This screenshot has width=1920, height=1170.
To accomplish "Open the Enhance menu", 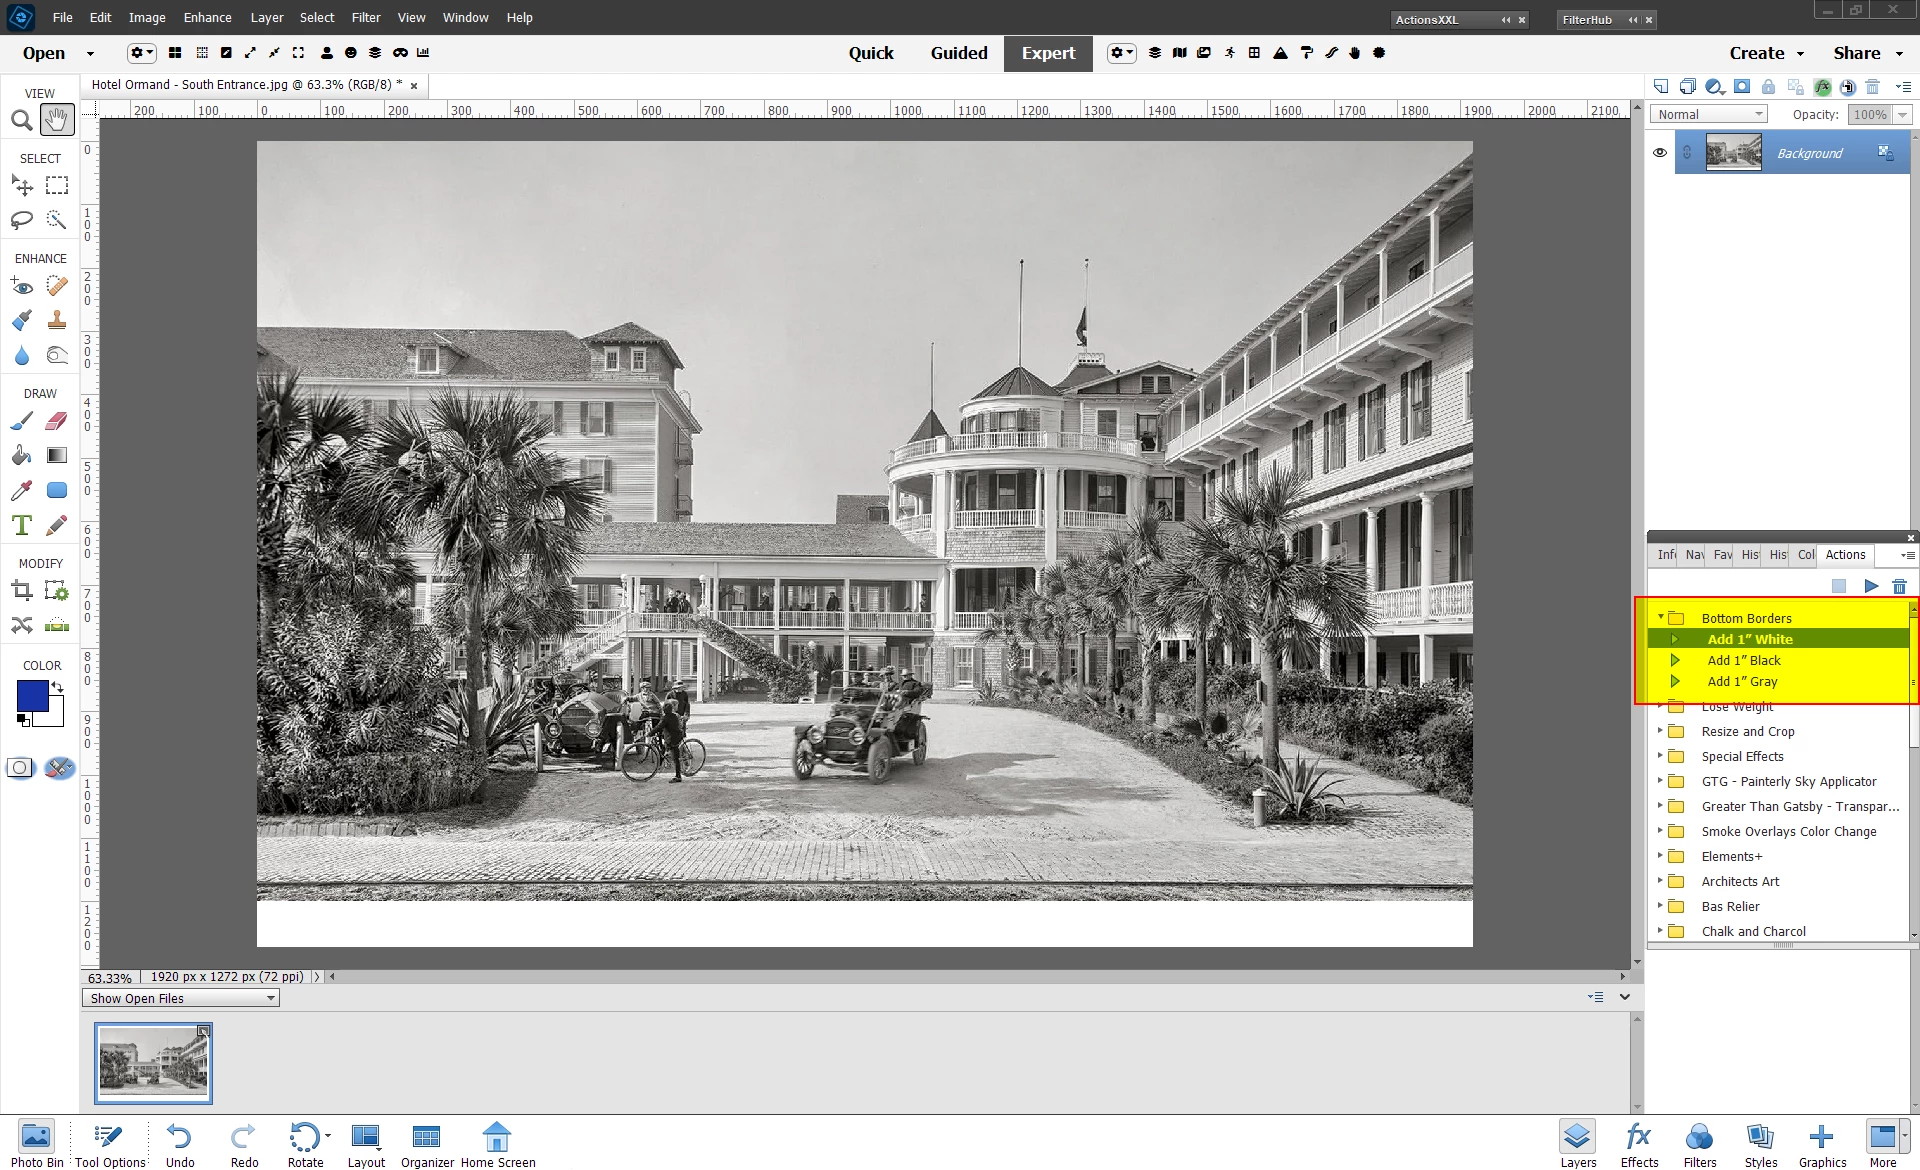I will pos(207,17).
